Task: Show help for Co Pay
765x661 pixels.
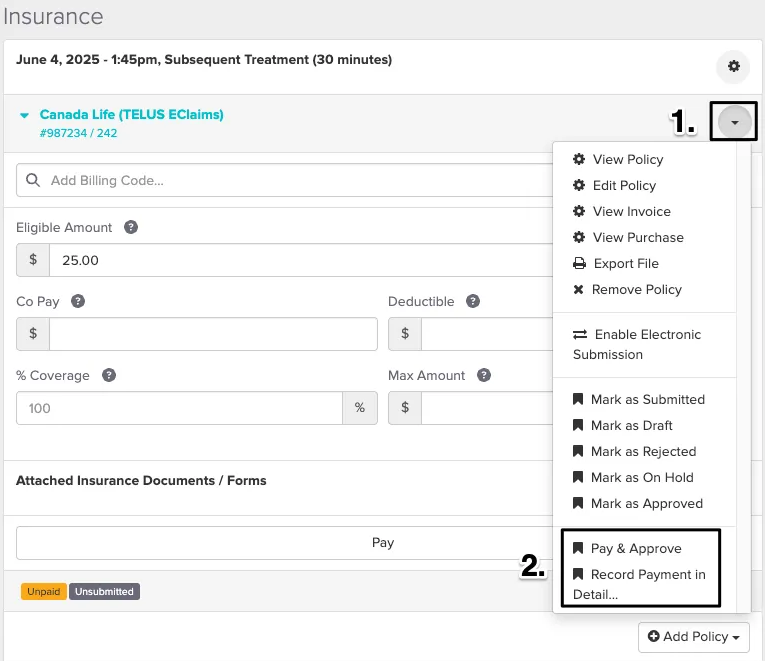Action: click(78, 301)
